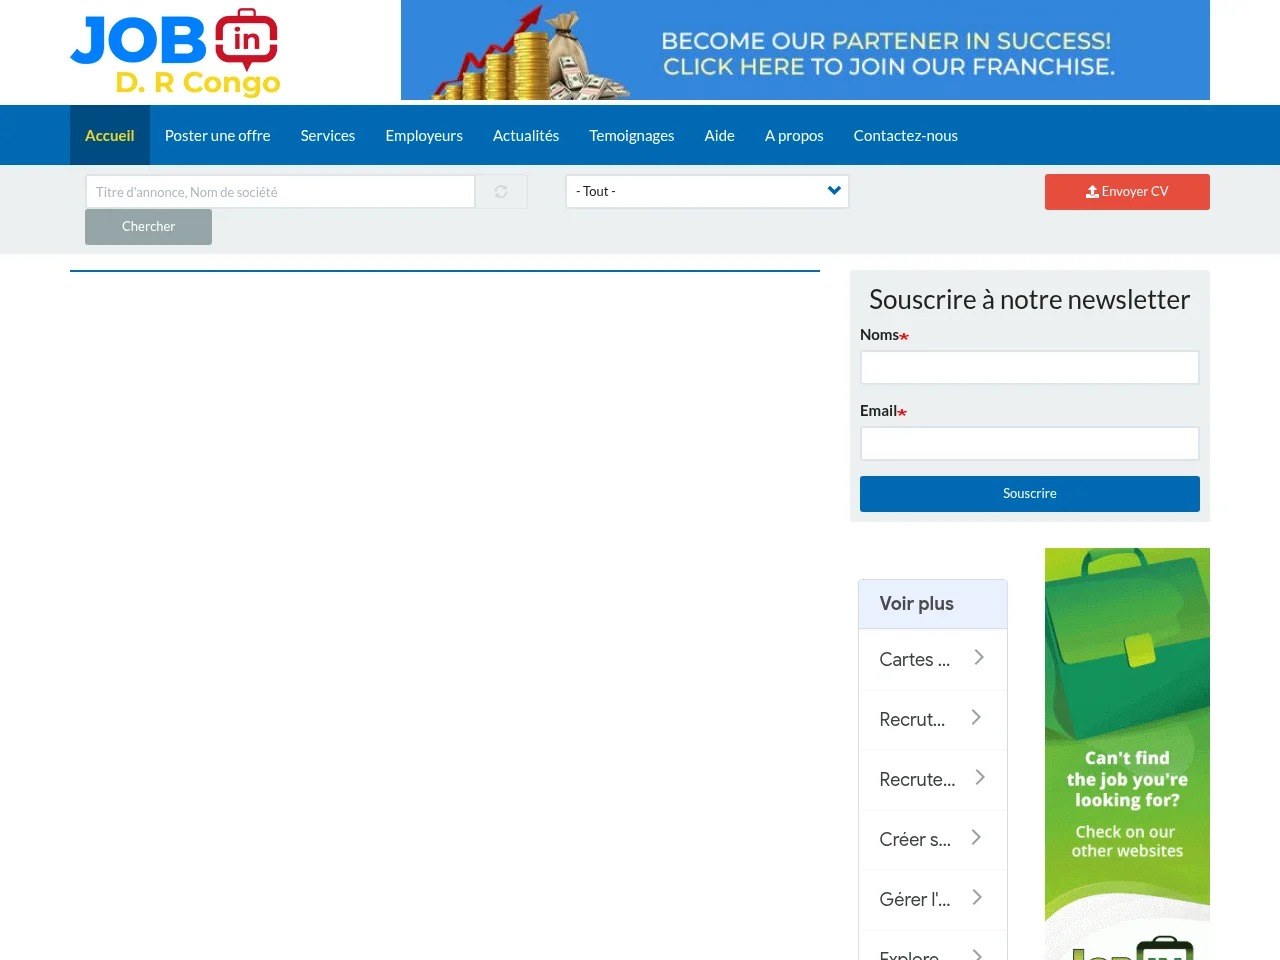Open the Recrut... item chevron arrow
The height and width of the screenshot is (960, 1280).
click(x=976, y=717)
